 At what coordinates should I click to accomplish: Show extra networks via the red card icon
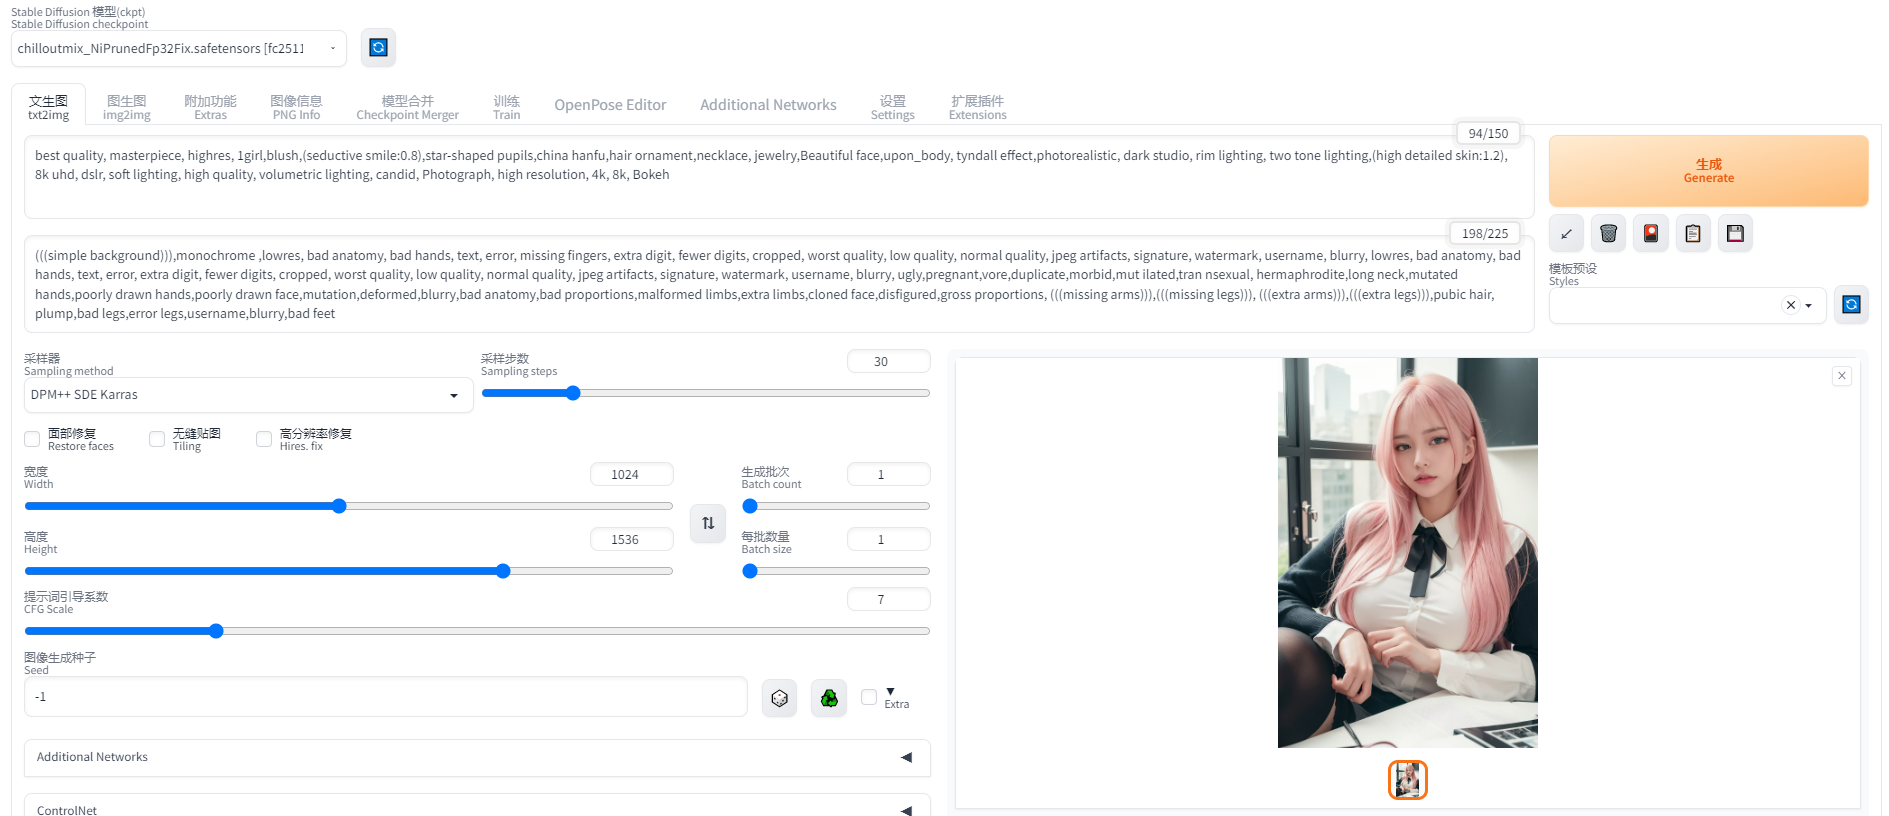tap(1651, 234)
